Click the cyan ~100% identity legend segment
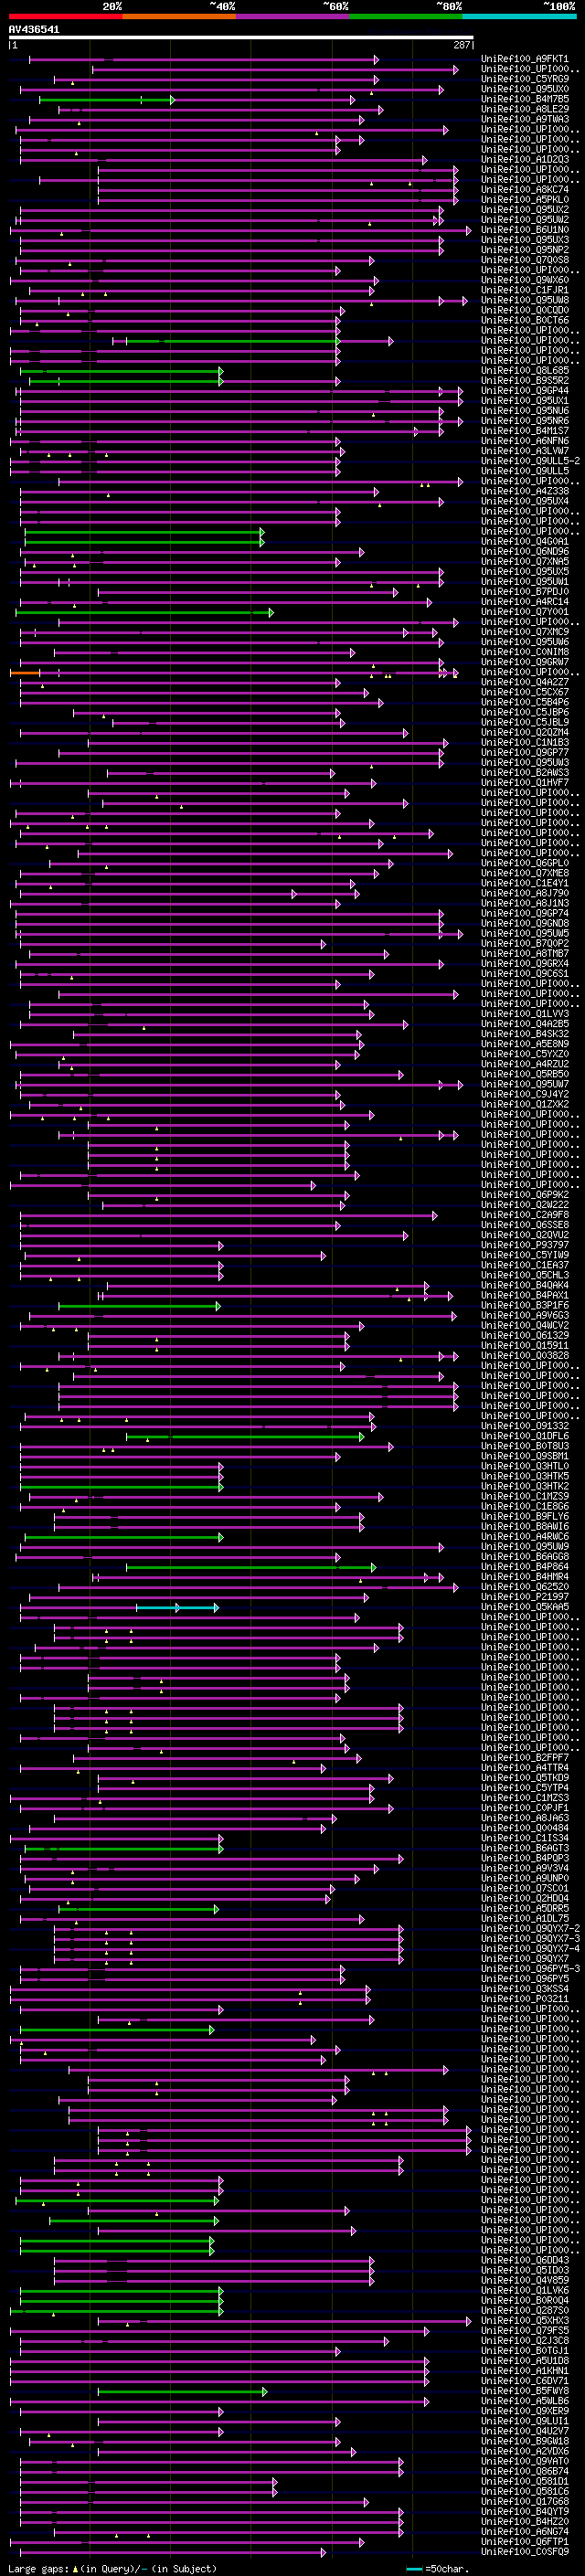The width and height of the screenshot is (585, 2576). (520, 17)
